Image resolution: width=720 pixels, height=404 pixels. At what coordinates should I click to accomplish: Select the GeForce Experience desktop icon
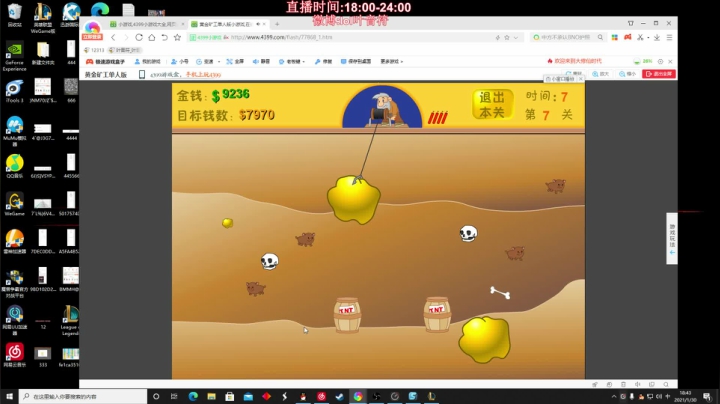click(x=14, y=56)
